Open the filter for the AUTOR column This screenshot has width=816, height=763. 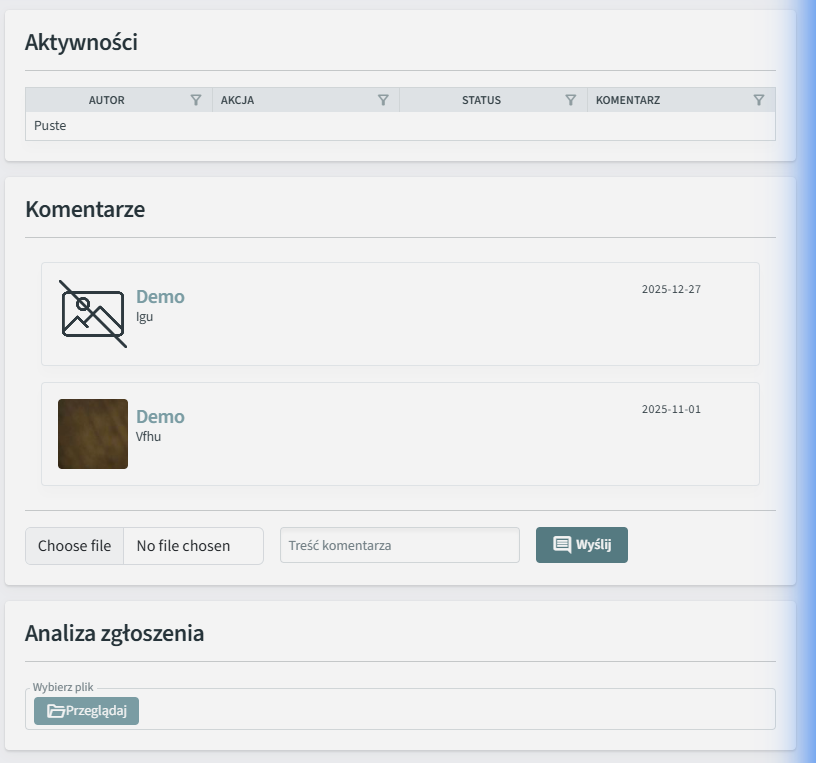click(196, 100)
